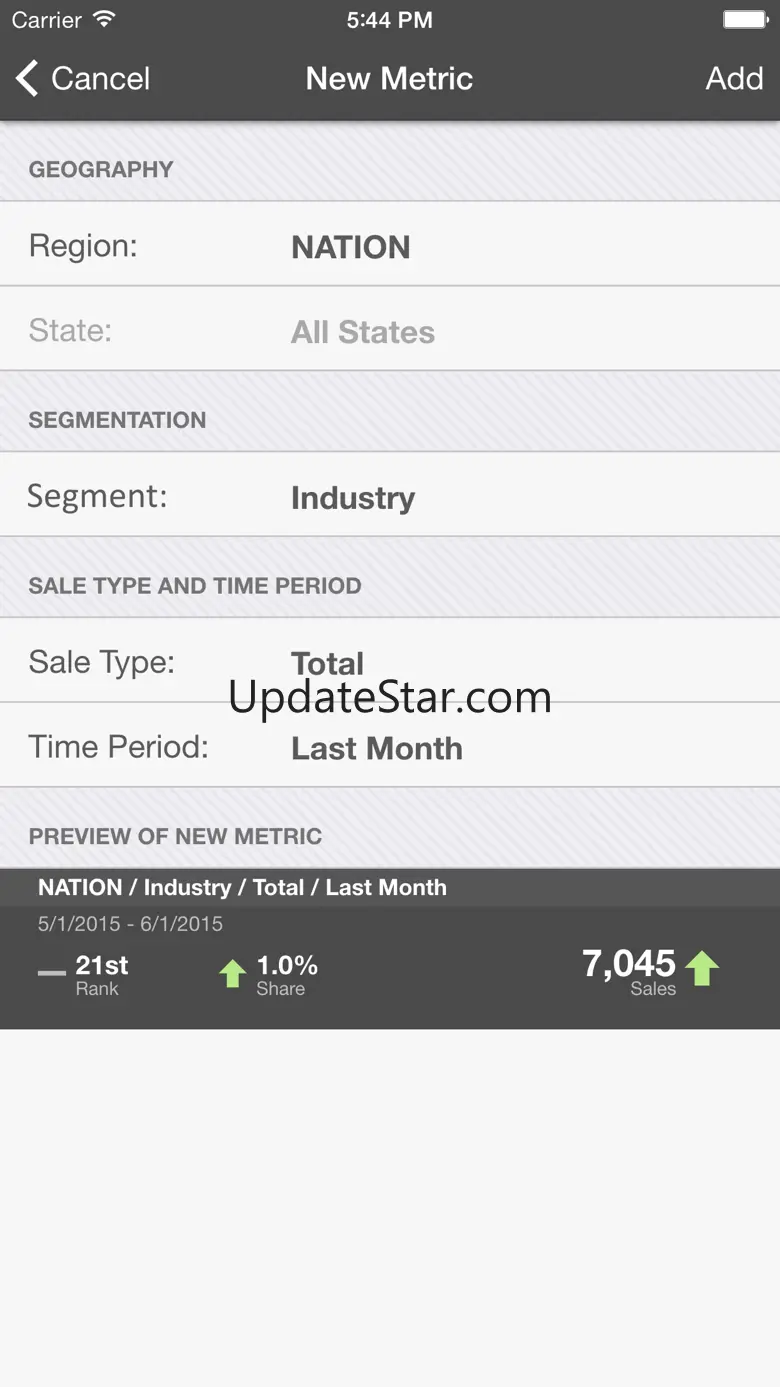780x1387 pixels.
Task: Tap the battery icon in status bar
Action: point(744,19)
